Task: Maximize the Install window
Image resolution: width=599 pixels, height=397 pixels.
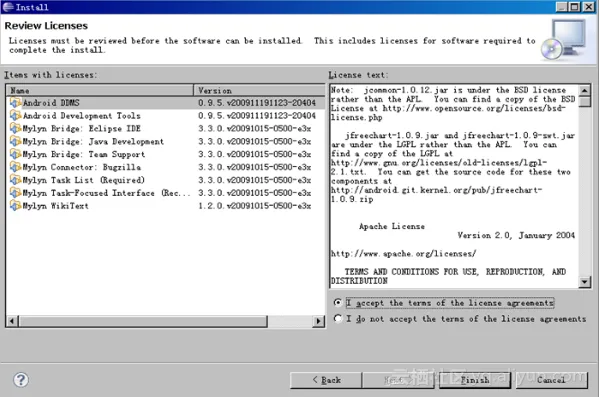Action: tap(575, 7)
